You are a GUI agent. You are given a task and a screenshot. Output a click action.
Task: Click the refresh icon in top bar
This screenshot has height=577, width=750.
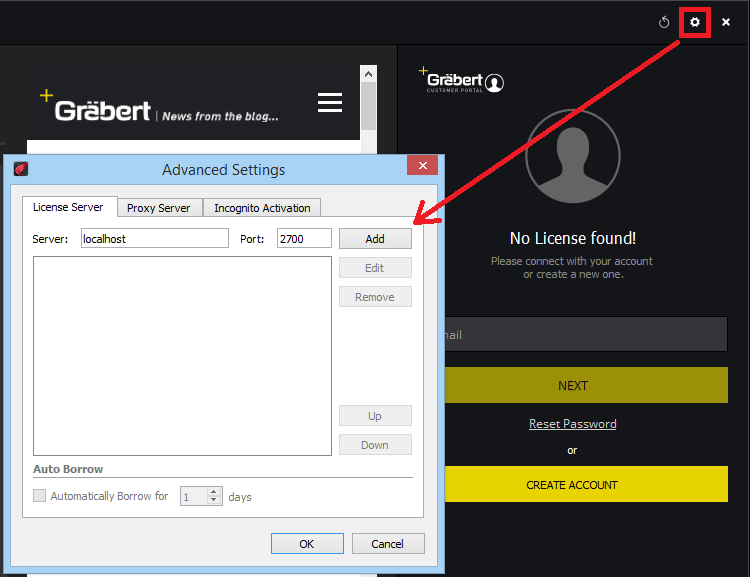click(x=664, y=22)
